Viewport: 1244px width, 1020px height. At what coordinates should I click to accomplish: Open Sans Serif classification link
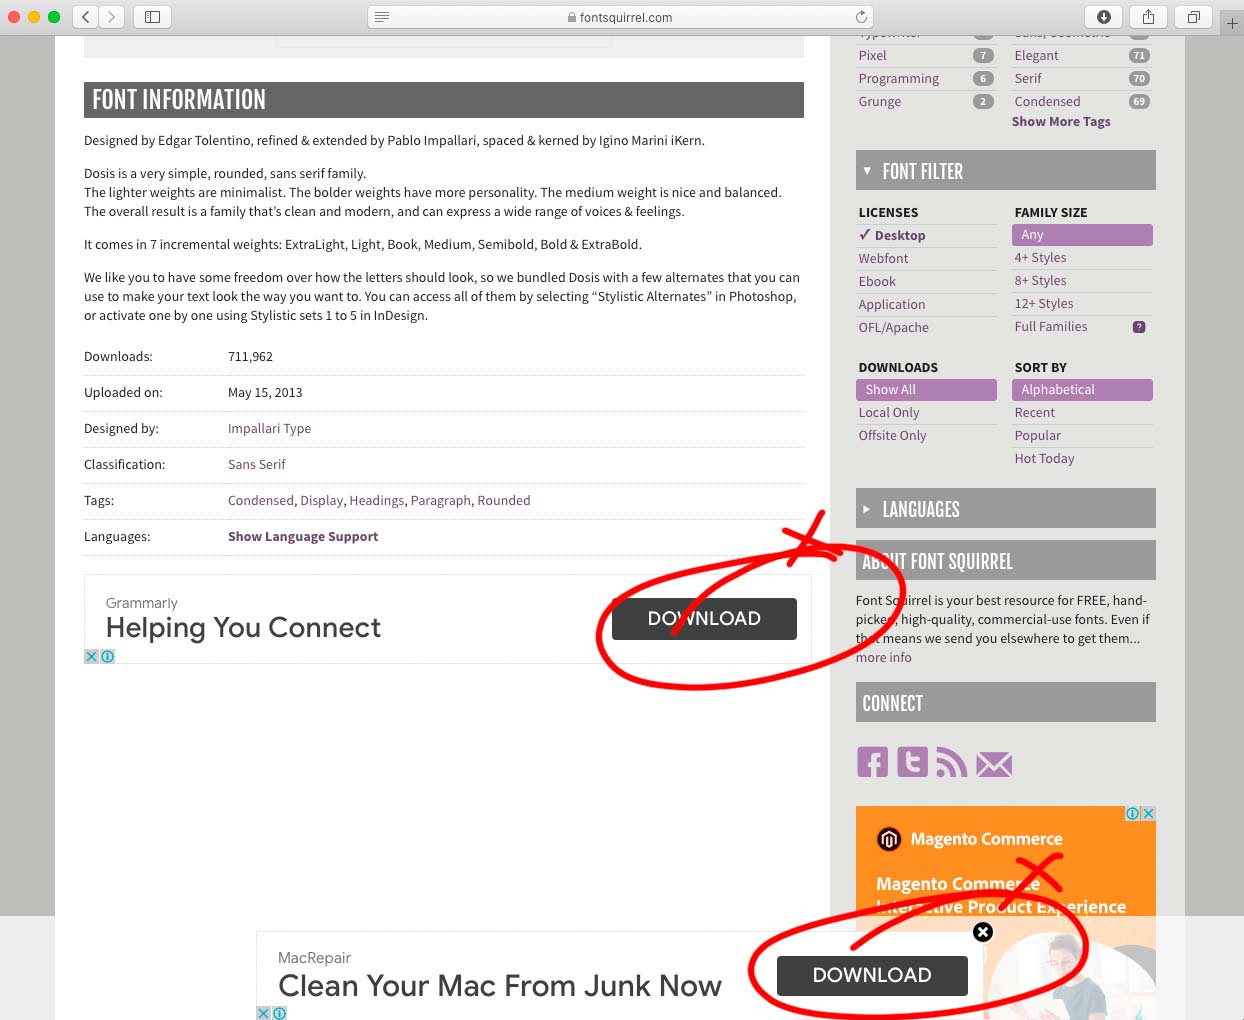[x=257, y=464]
